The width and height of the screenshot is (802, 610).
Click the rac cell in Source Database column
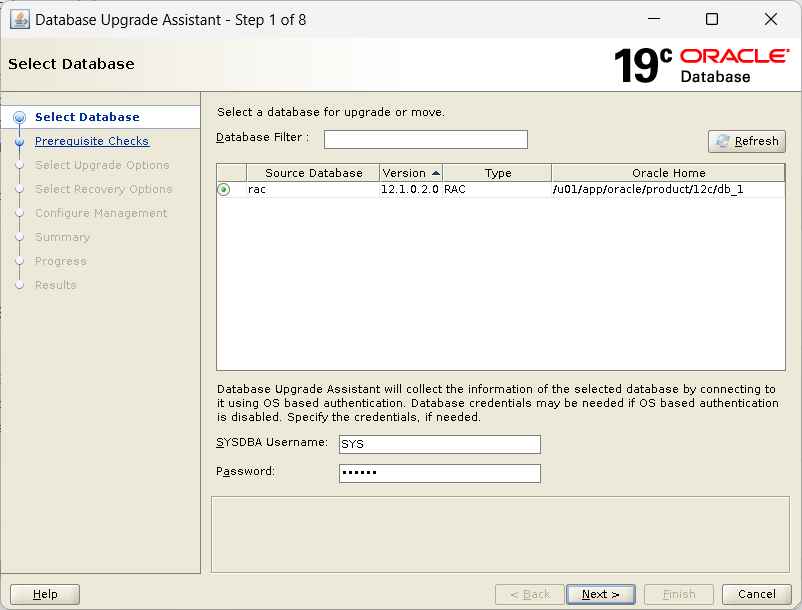(x=313, y=190)
